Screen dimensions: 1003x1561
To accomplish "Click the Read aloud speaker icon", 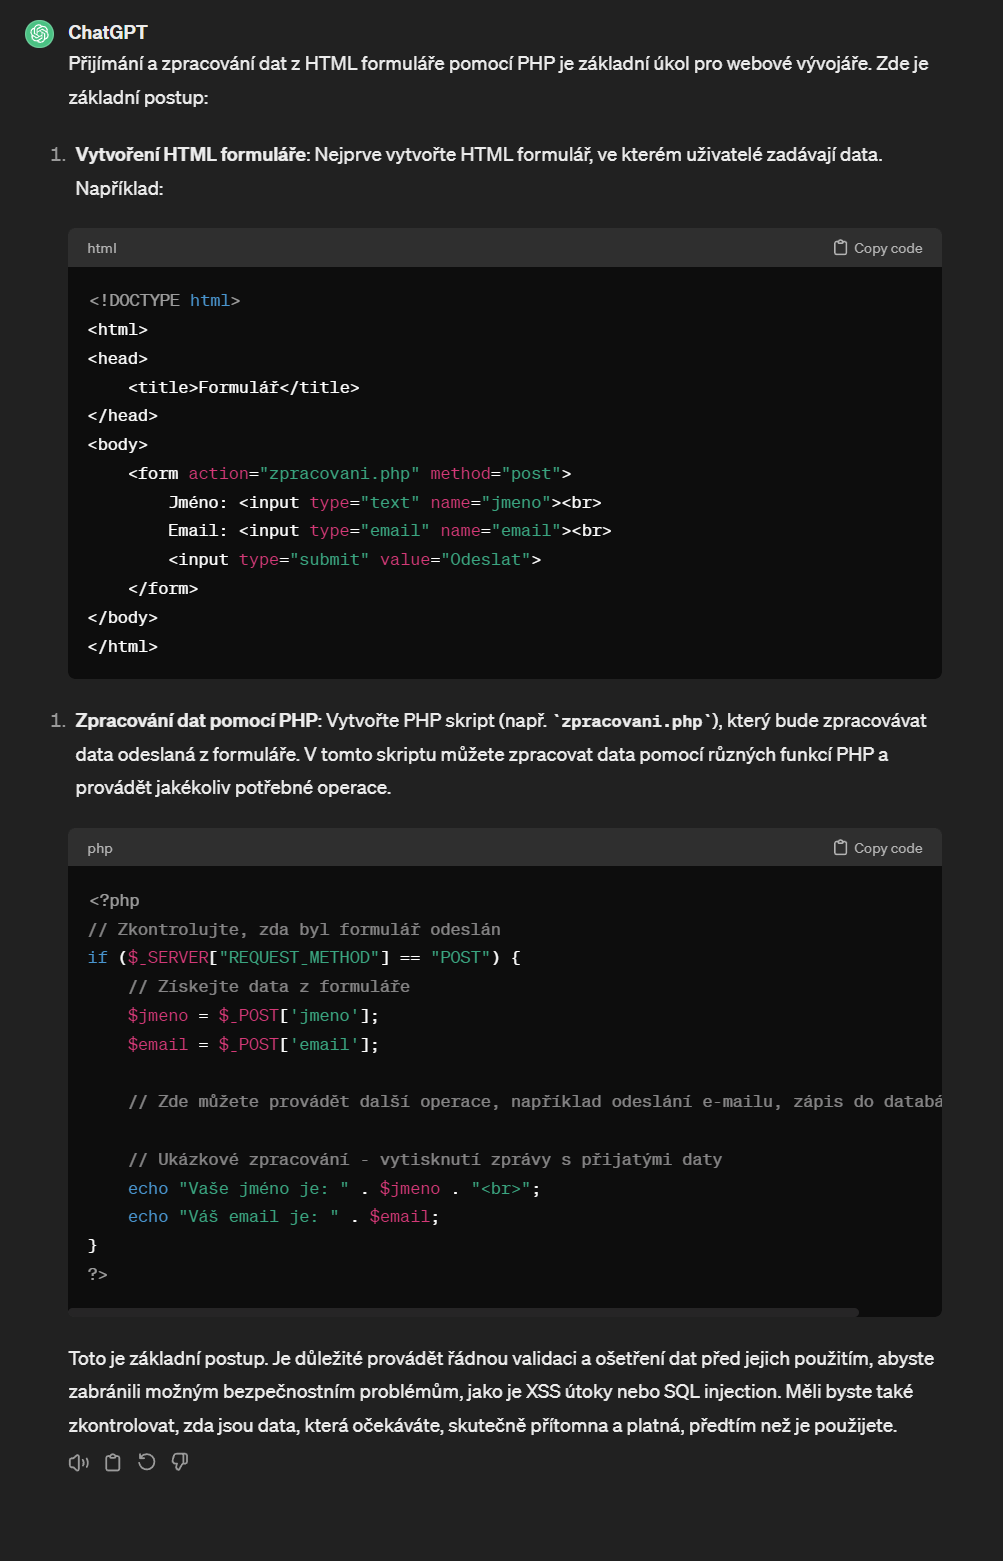I will click(79, 1462).
